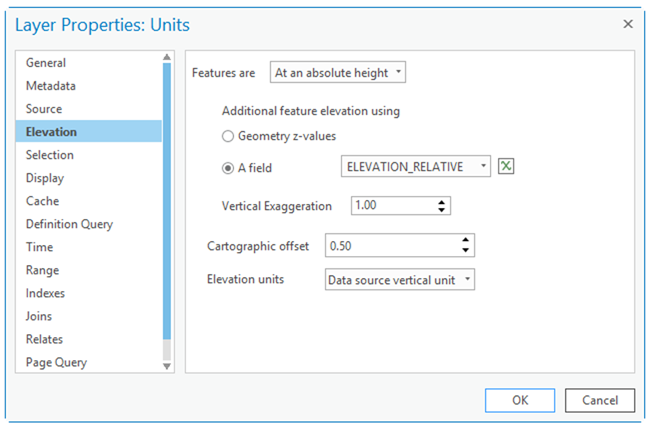Confirm changes with the OK button
The width and height of the screenshot is (650, 428).
click(519, 400)
